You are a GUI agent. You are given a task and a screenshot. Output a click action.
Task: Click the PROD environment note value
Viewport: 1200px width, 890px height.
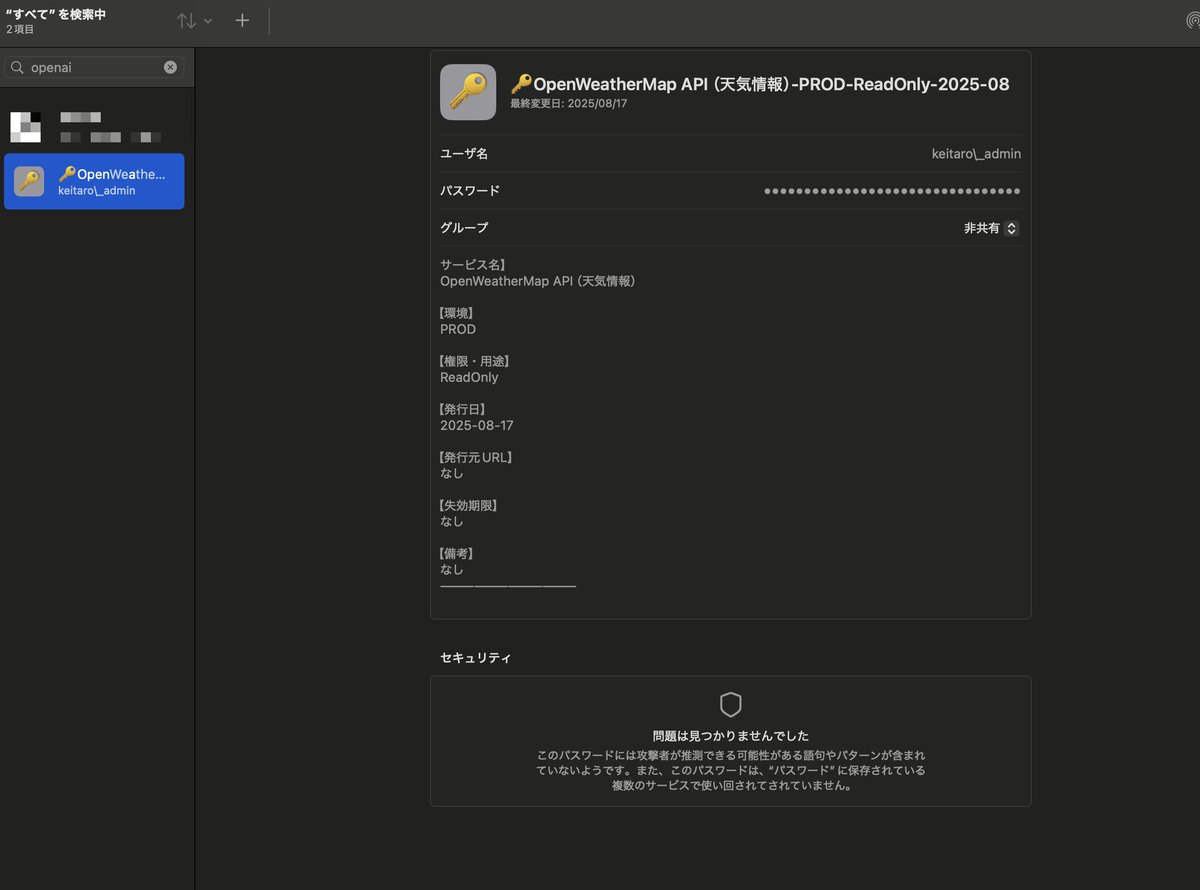[x=458, y=329]
